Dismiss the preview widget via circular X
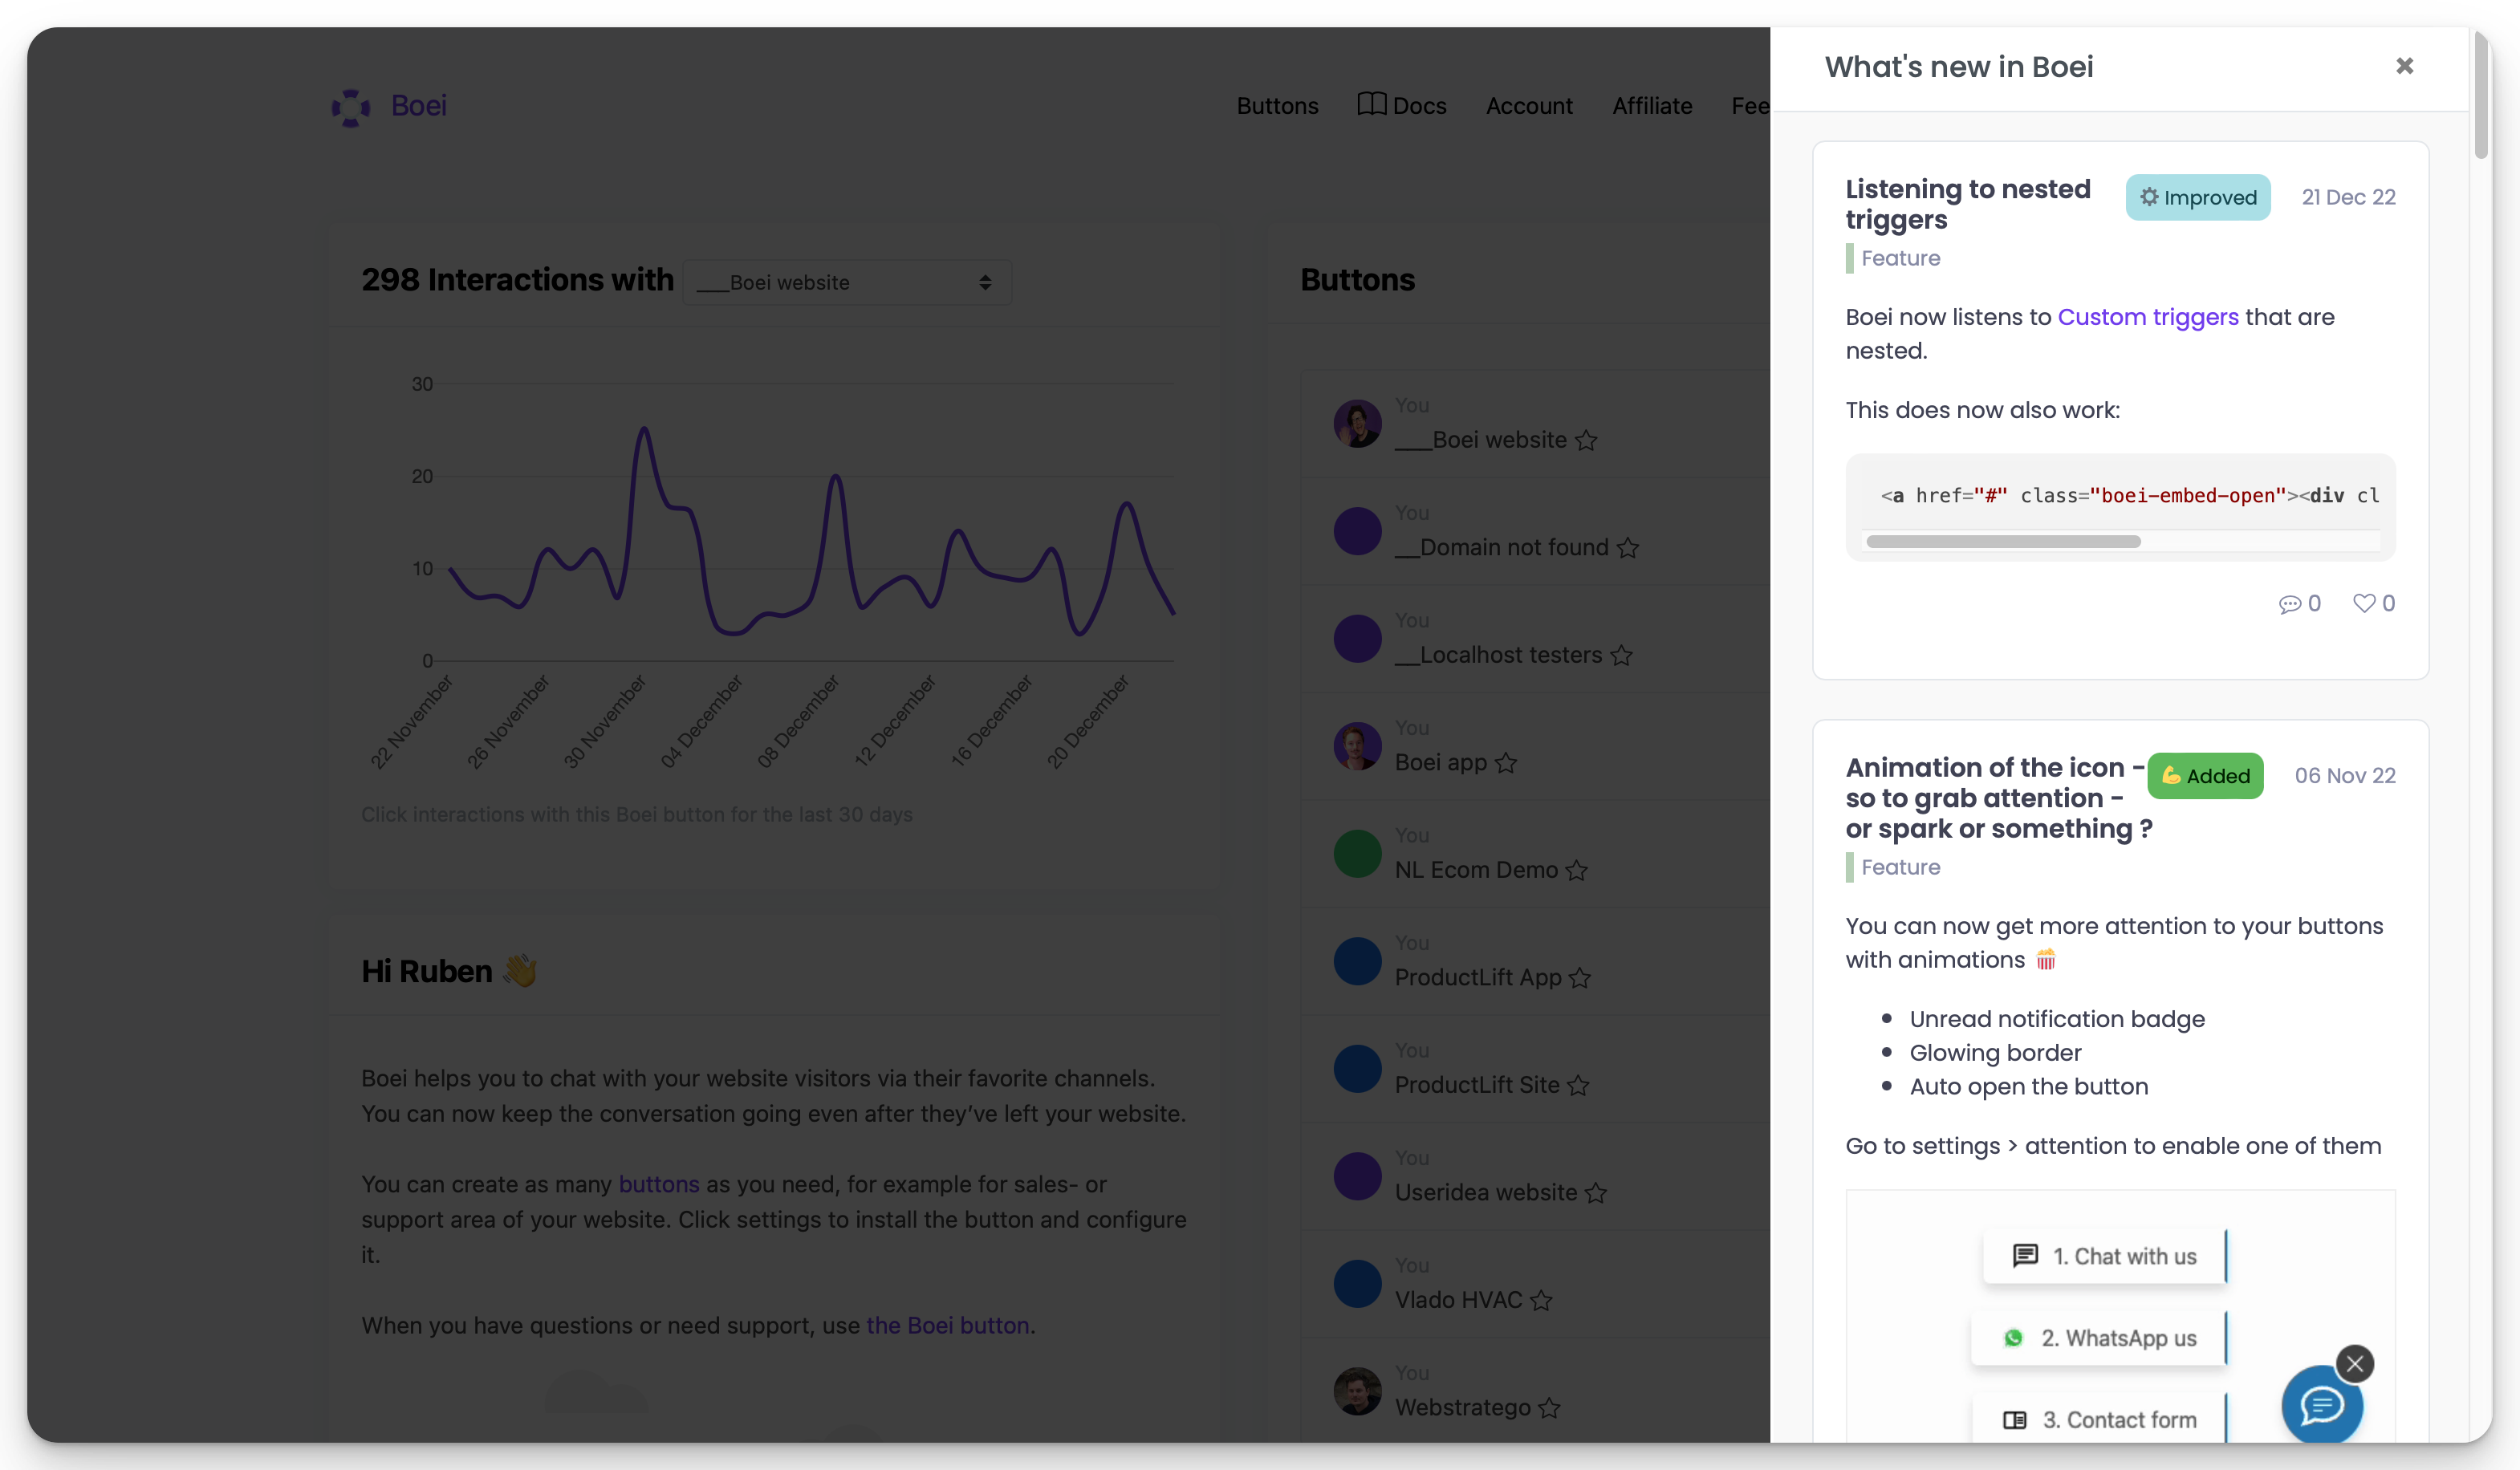 2356,1363
